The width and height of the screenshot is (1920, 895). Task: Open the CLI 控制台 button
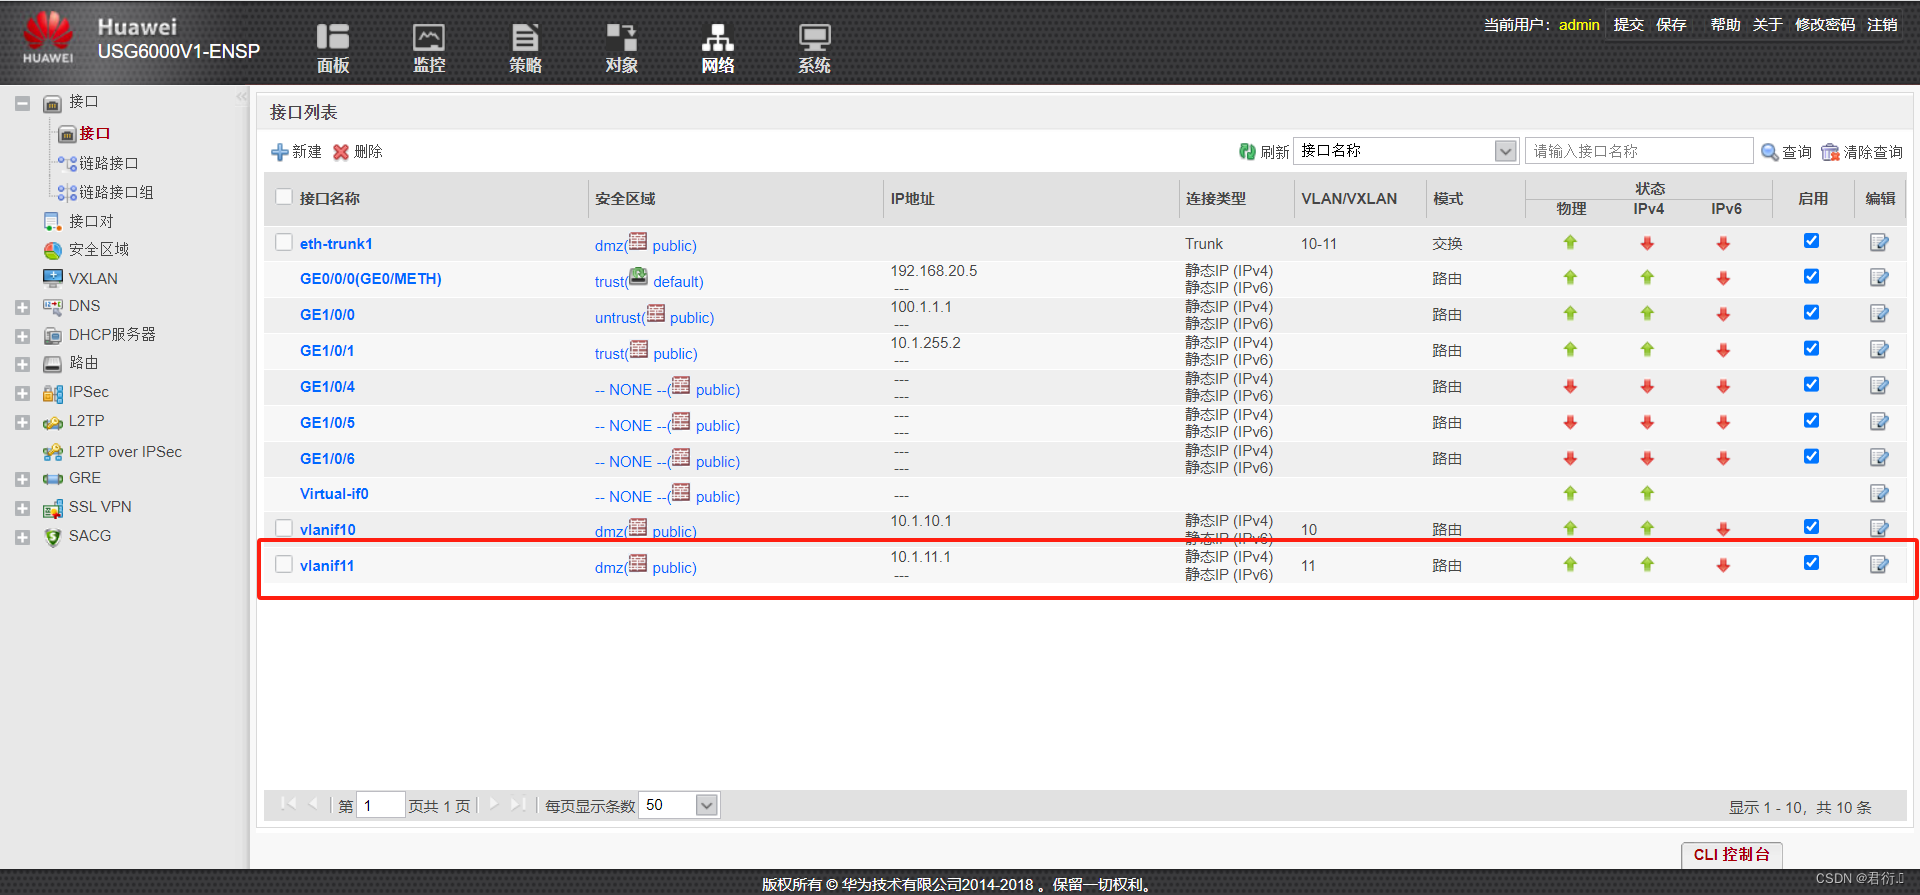(1731, 855)
